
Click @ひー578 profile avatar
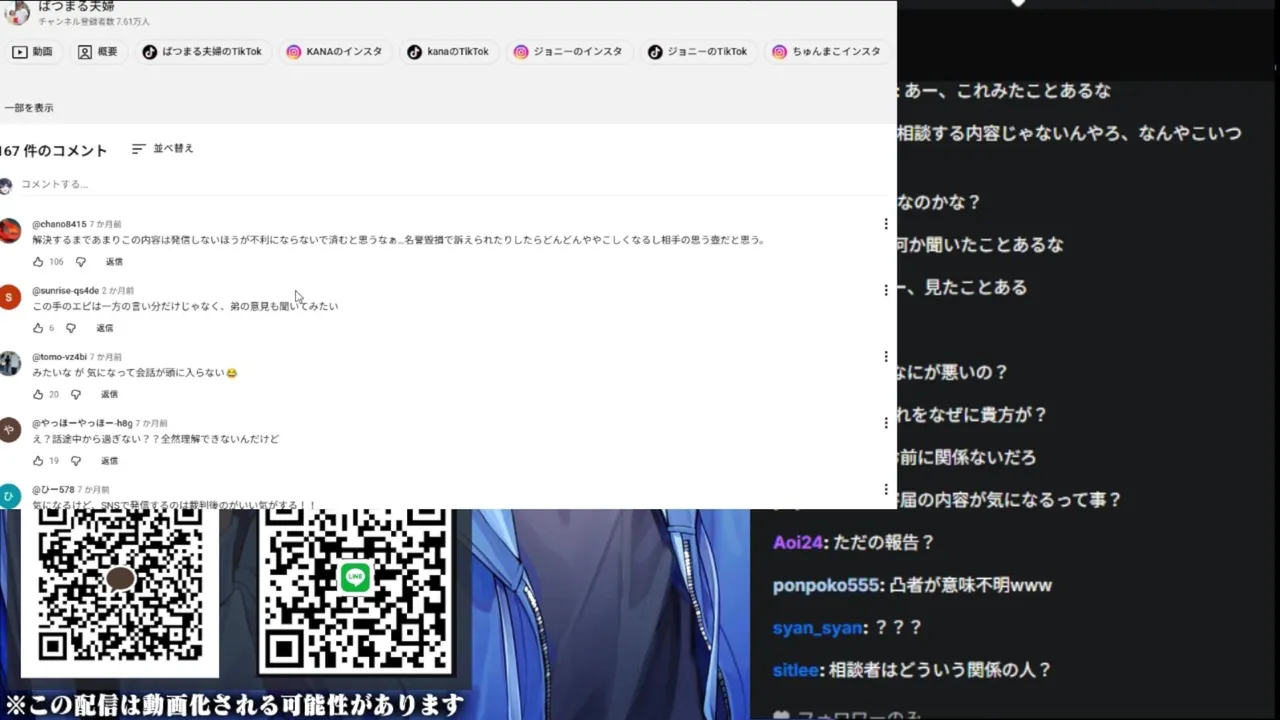tap(10, 496)
